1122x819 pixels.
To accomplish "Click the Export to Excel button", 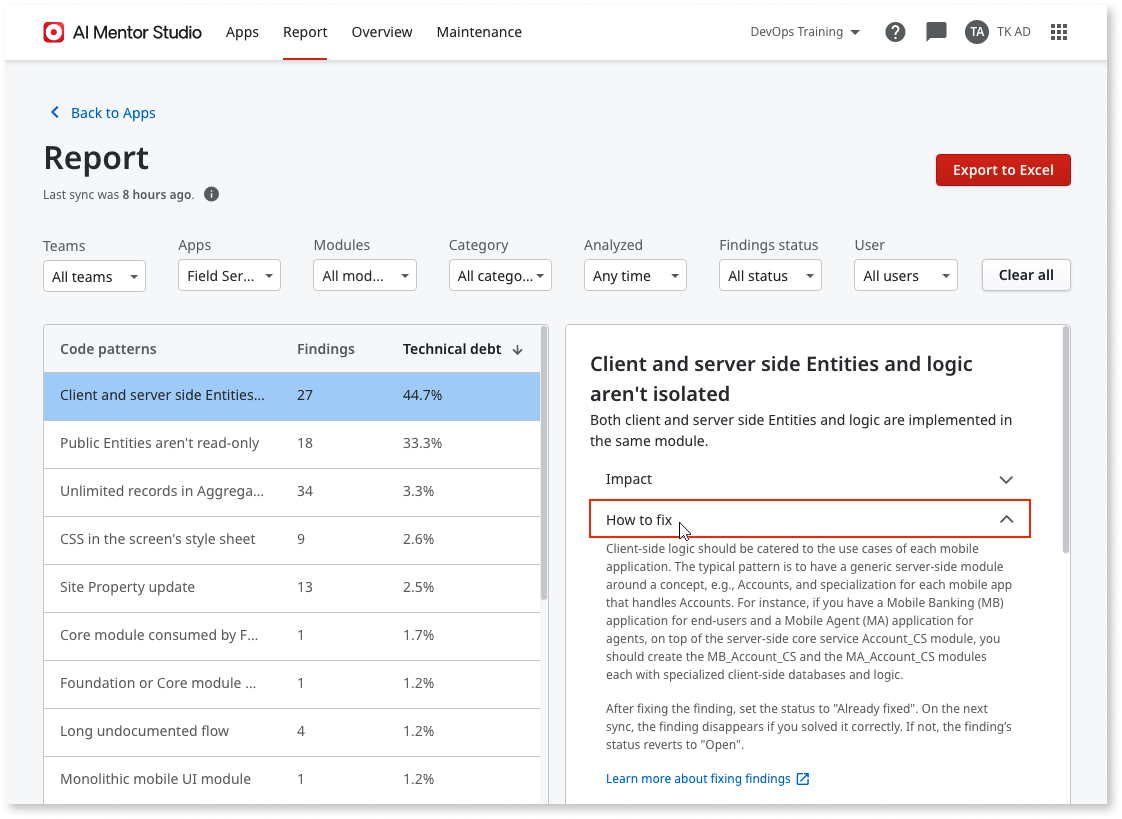I will pos(1003,170).
